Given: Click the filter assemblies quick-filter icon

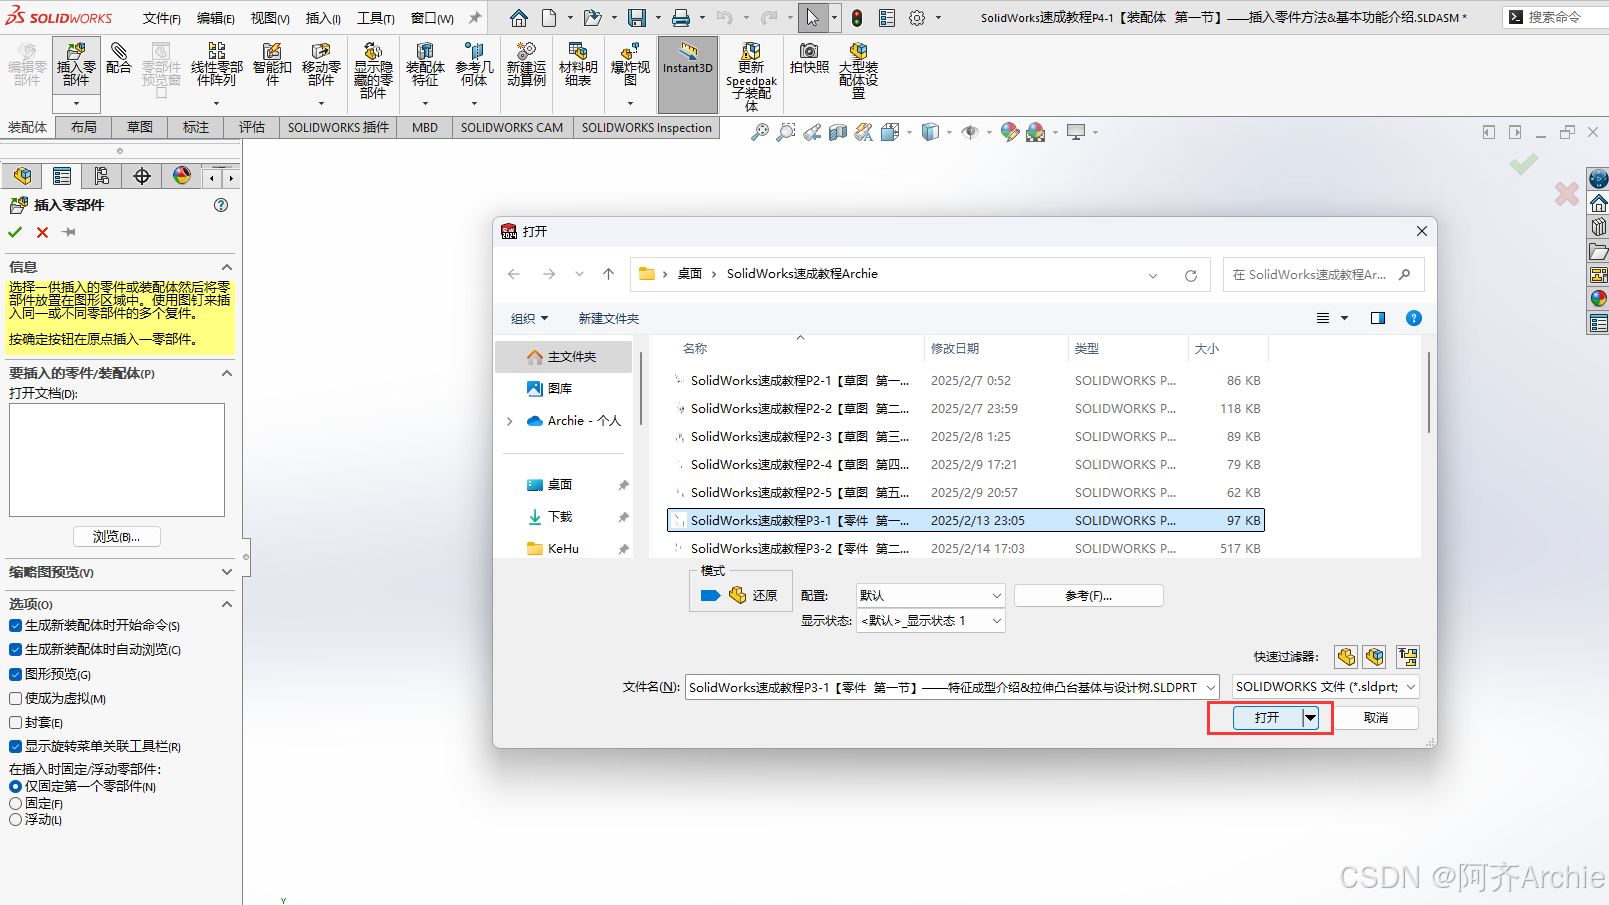Looking at the screenshot, I should point(1375,657).
